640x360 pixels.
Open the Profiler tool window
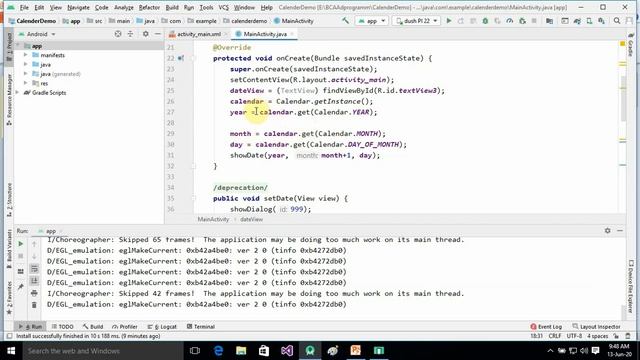[124, 327]
